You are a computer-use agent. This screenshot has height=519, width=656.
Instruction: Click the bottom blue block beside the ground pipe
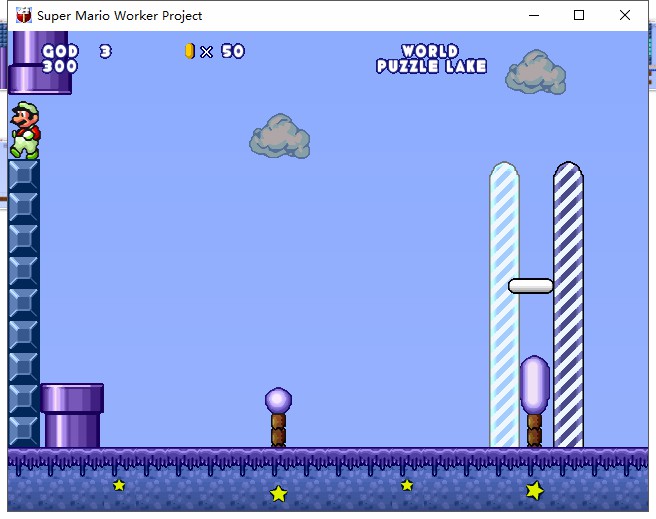(24, 432)
